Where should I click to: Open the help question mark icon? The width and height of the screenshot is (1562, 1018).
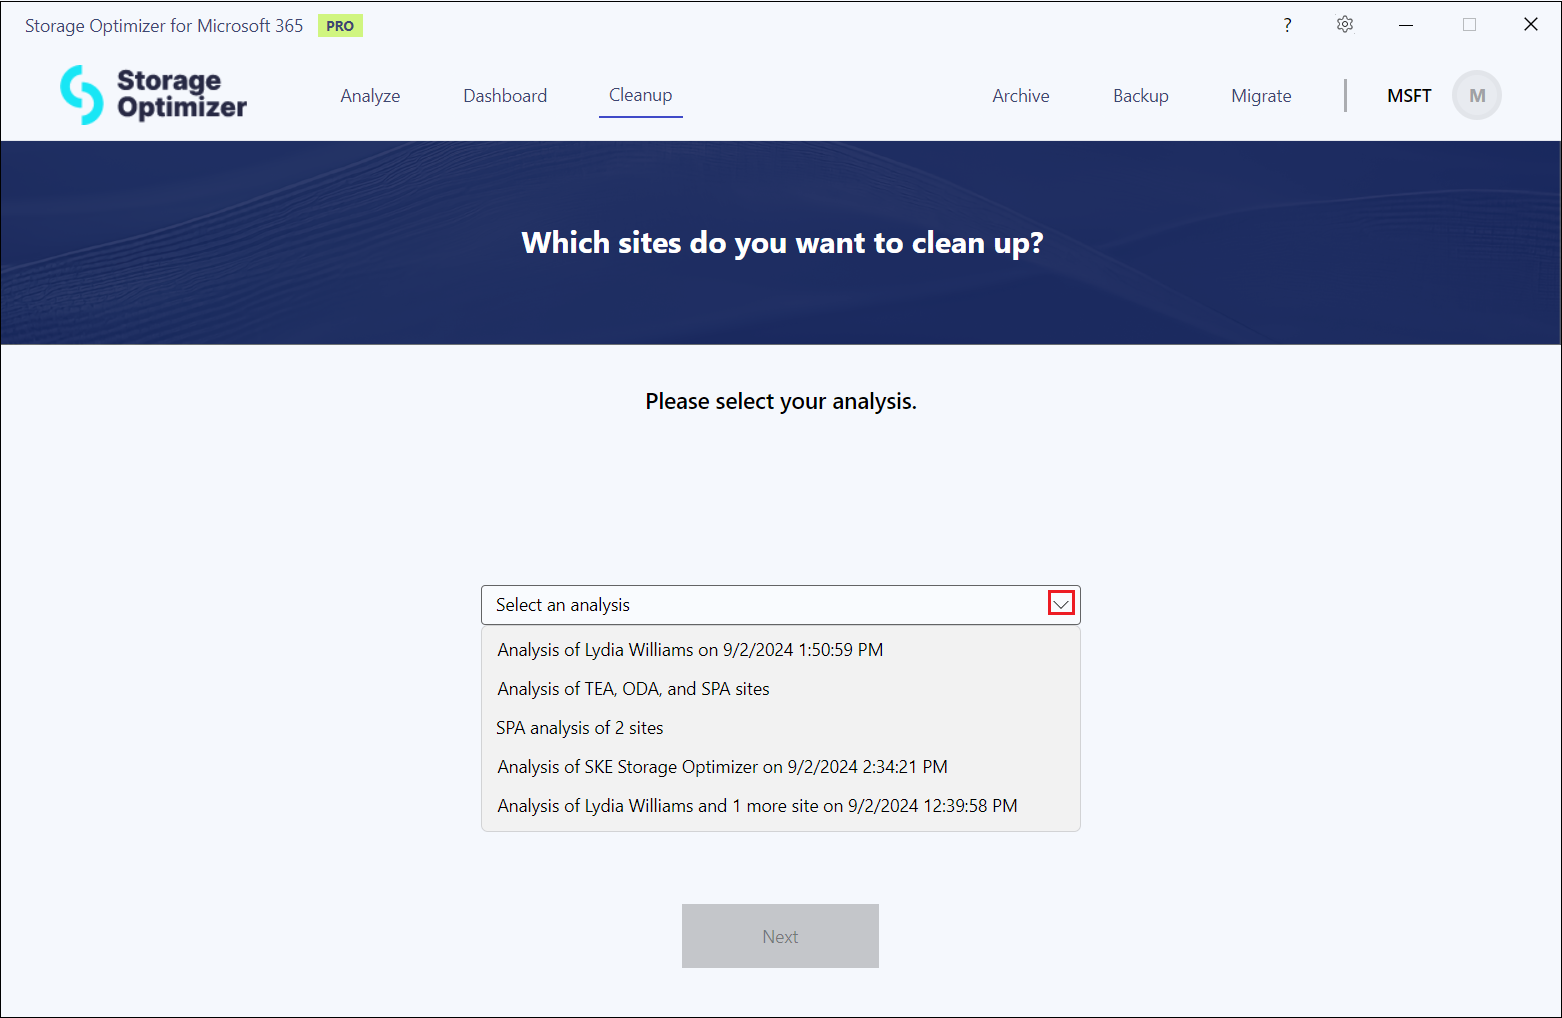[x=1287, y=25]
